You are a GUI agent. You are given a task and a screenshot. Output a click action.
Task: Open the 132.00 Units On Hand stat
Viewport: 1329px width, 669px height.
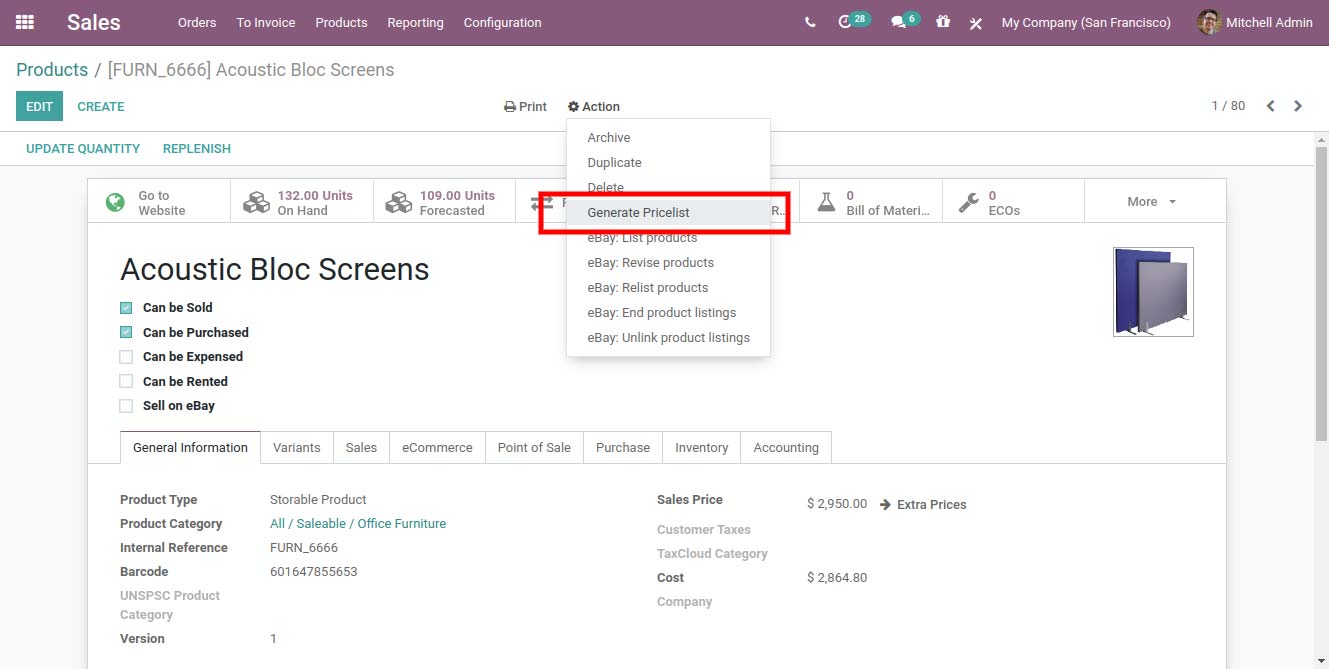(302, 203)
